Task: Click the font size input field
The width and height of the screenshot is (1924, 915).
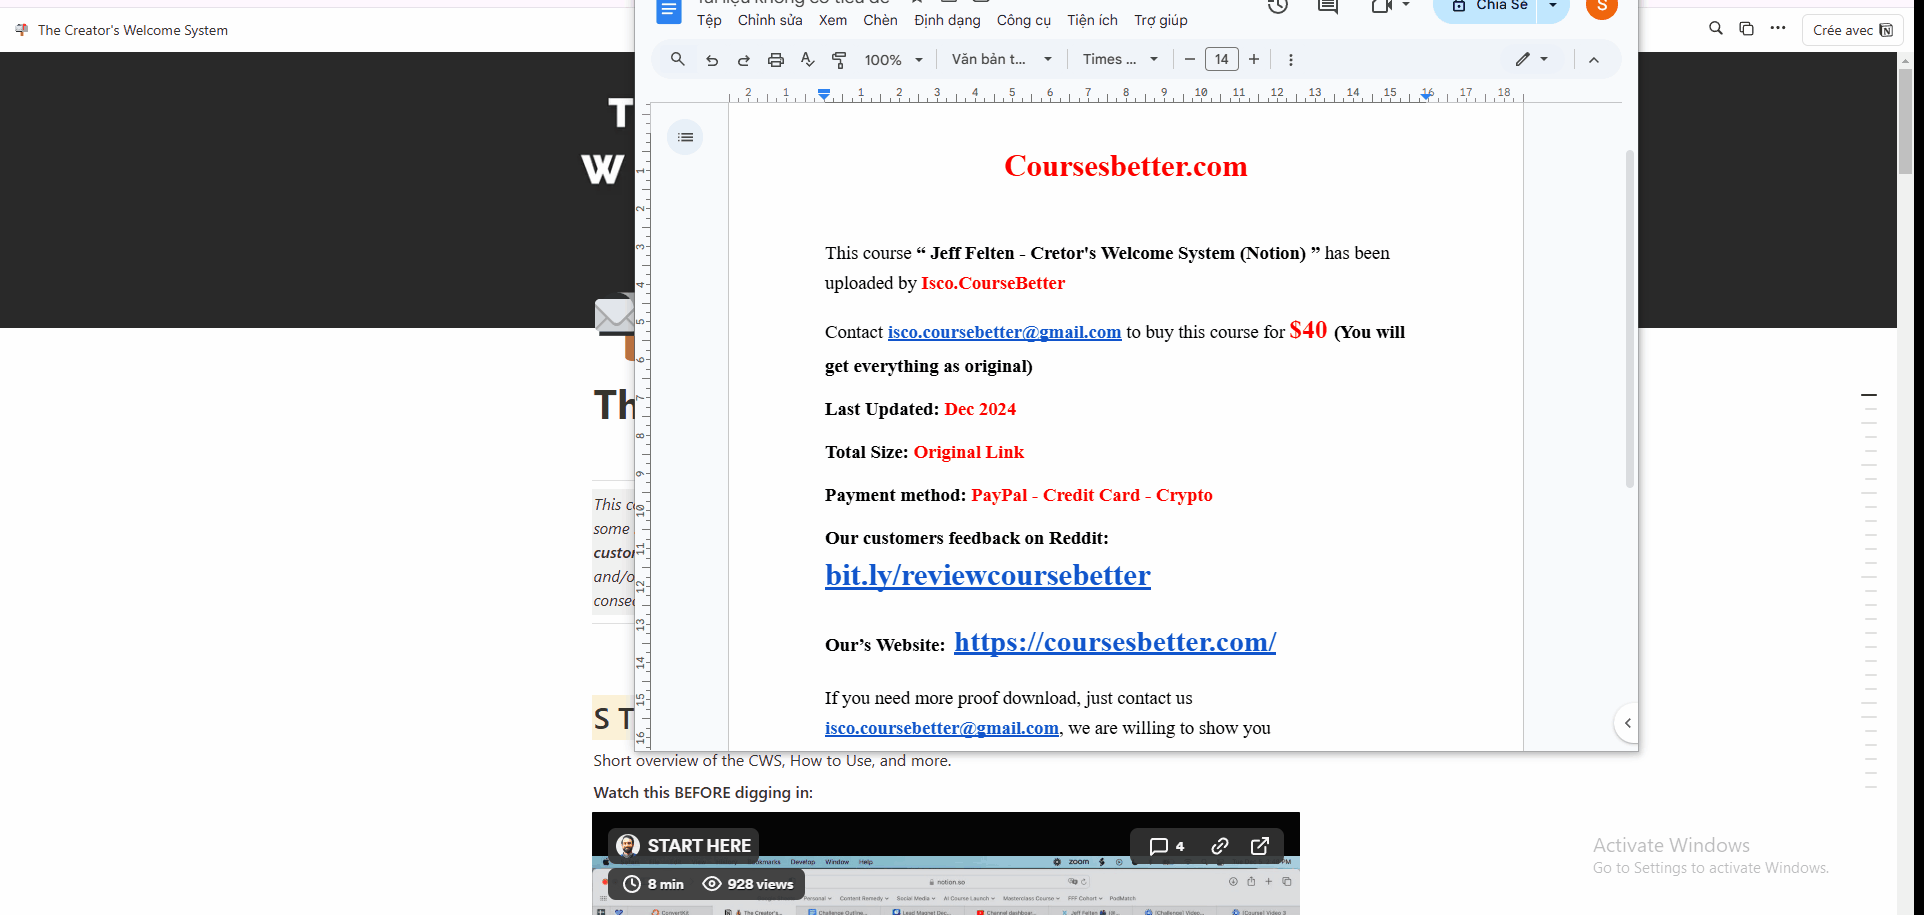Action: pyautogui.click(x=1221, y=60)
